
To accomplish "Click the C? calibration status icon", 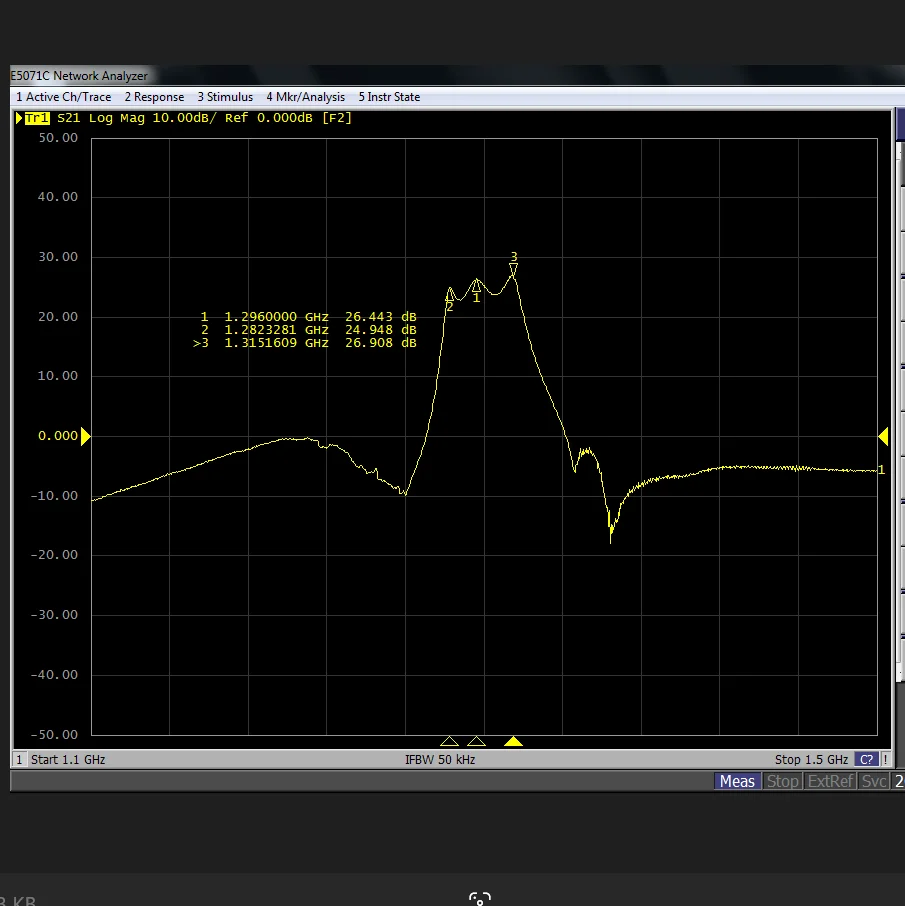I will point(866,759).
